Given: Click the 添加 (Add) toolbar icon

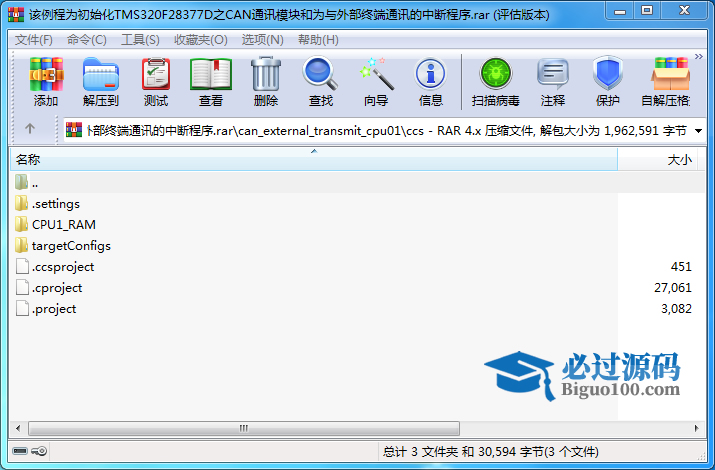Looking at the screenshot, I should 46,82.
